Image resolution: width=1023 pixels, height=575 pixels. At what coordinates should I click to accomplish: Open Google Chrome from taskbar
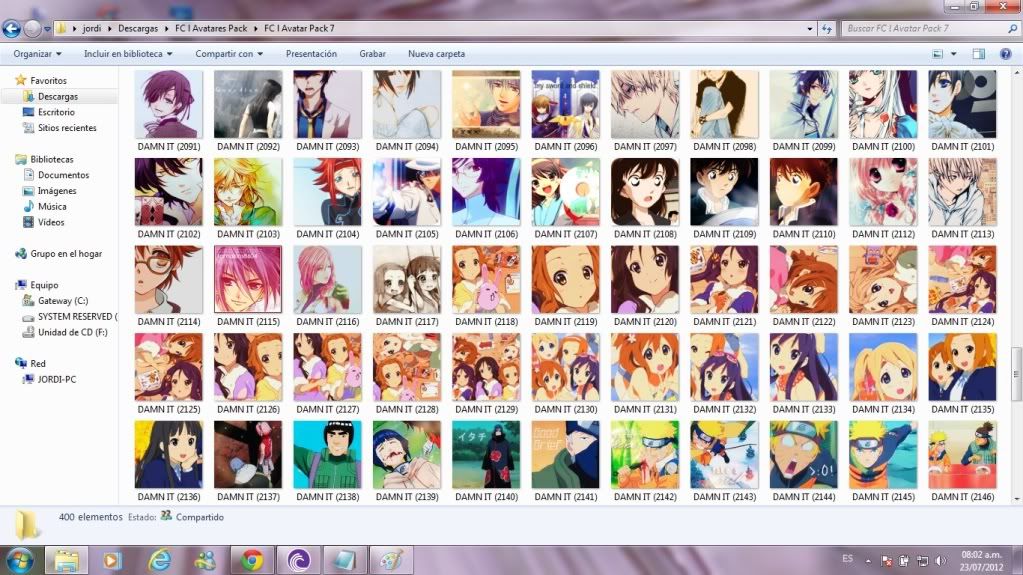(x=252, y=561)
